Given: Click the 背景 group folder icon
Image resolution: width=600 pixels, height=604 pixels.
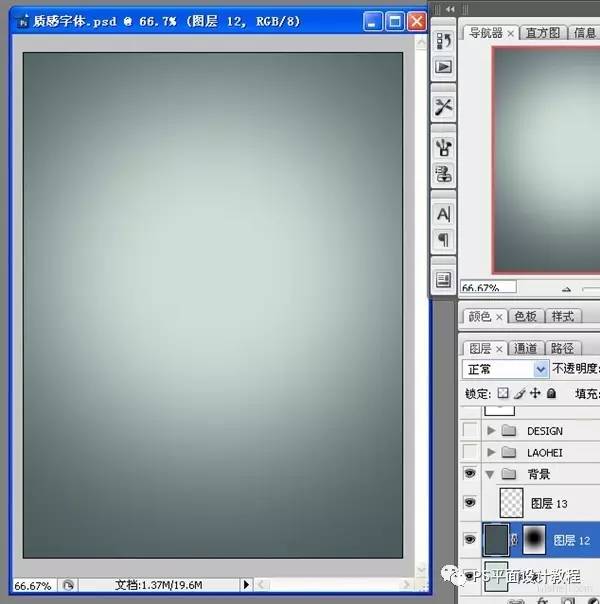Looking at the screenshot, I should [509, 473].
